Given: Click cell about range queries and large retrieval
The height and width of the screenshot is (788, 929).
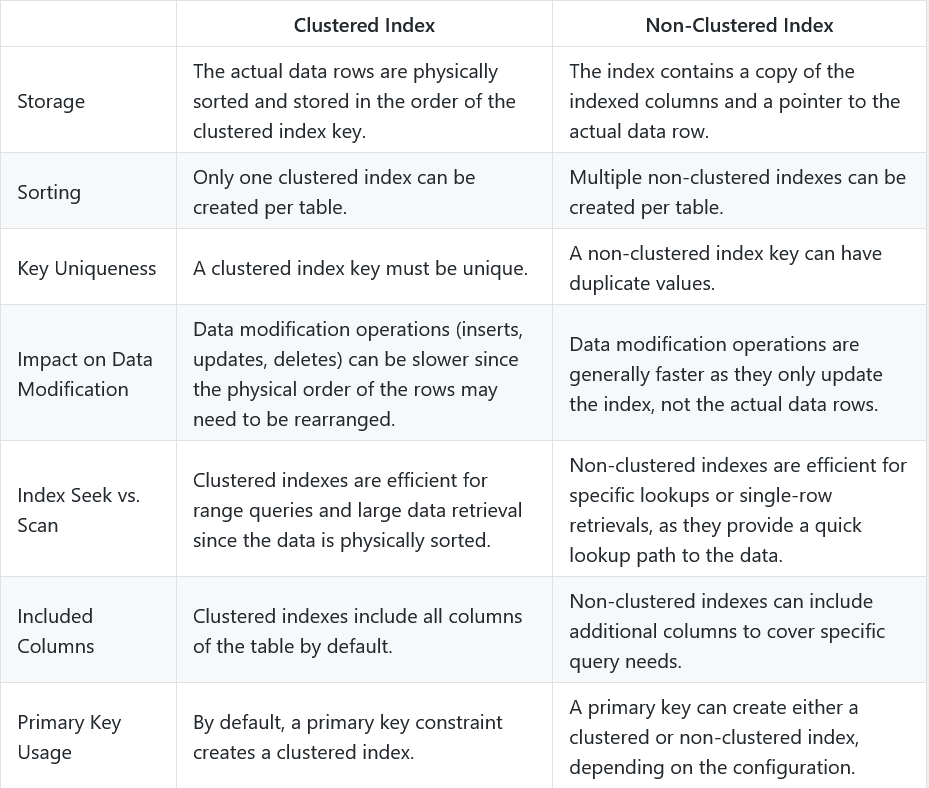Looking at the screenshot, I should click(357, 510).
